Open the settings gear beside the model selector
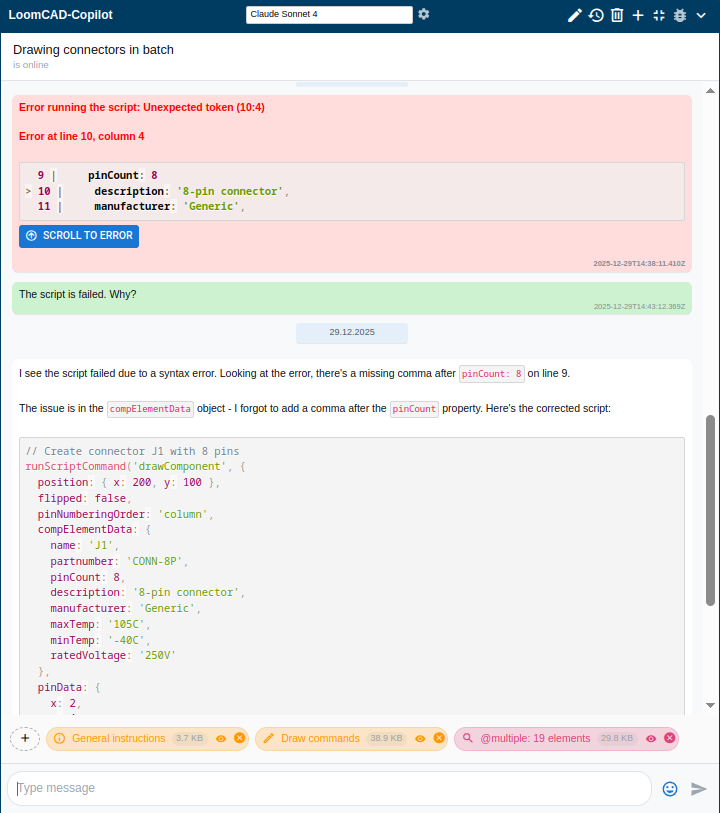Image resolution: width=720 pixels, height=813 pixels. pyautogui.click(x=424, y=14)
